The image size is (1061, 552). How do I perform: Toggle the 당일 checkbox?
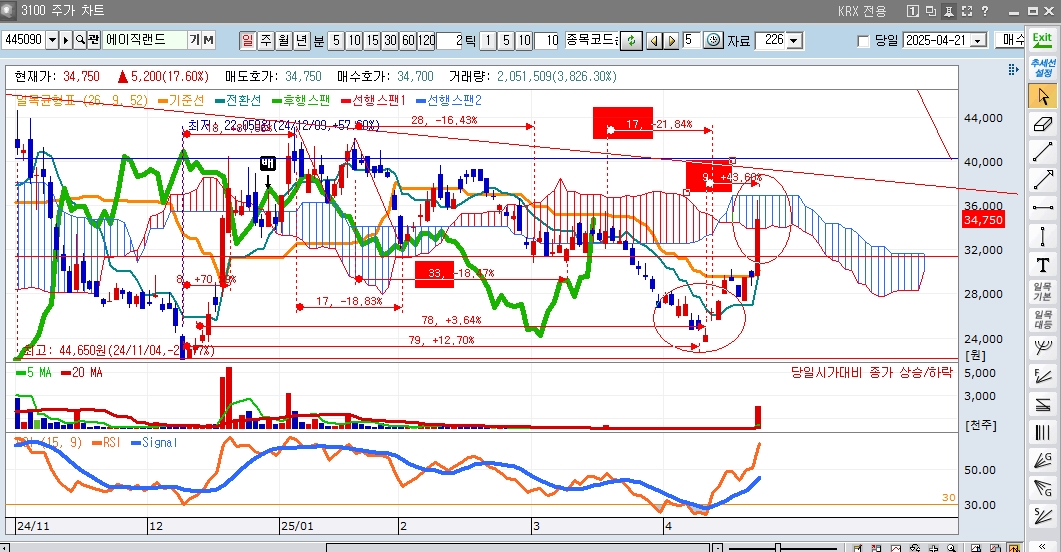tap(863, 41)
